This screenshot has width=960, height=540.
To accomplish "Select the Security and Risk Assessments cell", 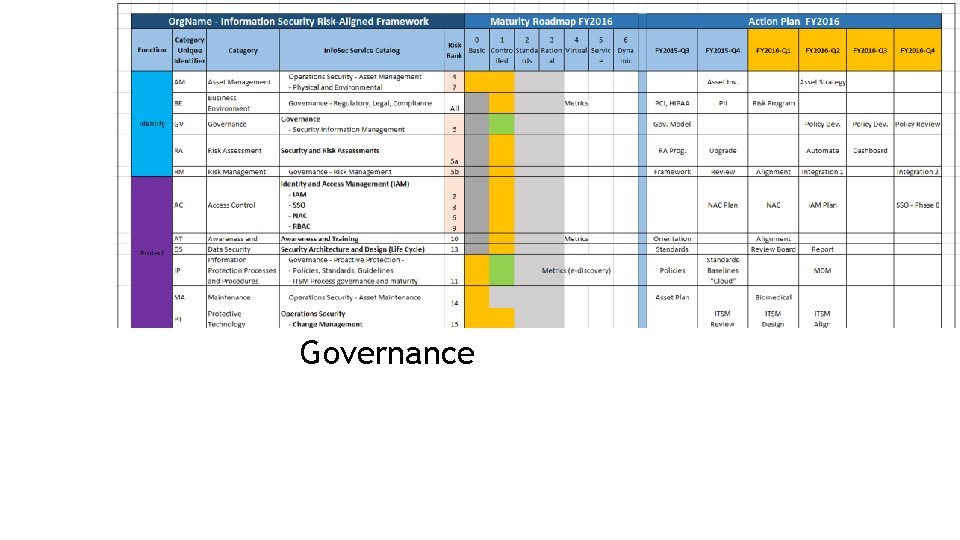I will (362, 151).
